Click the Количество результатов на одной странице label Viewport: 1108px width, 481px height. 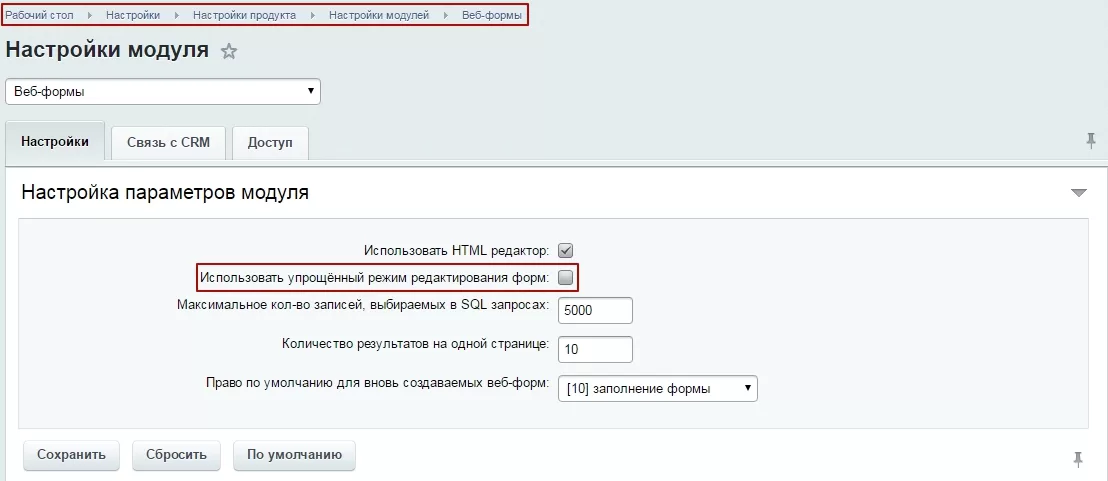[416, 344]
